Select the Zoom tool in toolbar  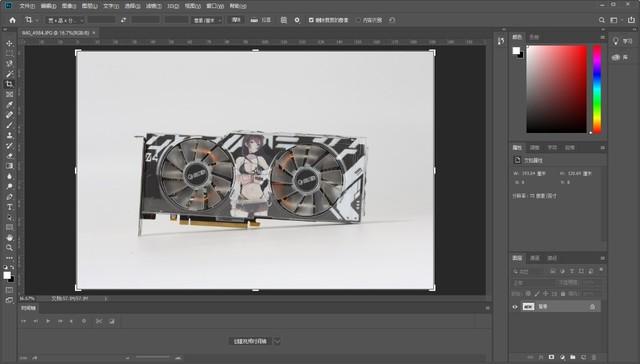pos(9,248)
